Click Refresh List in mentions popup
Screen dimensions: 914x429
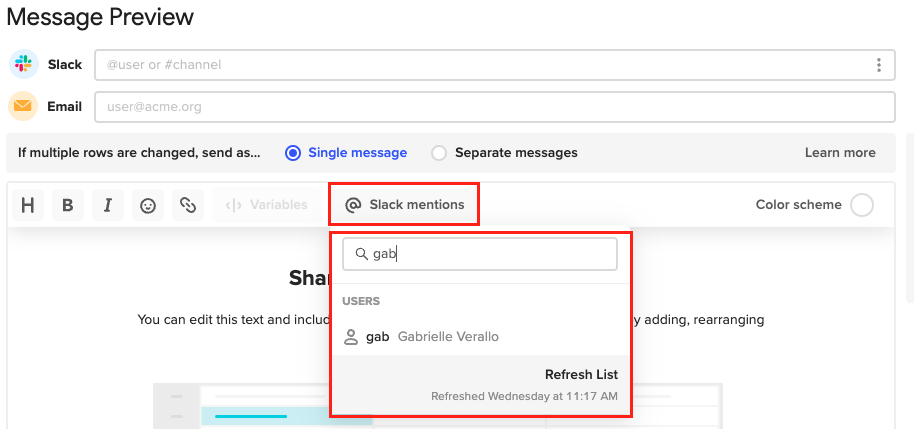point(581,374)
